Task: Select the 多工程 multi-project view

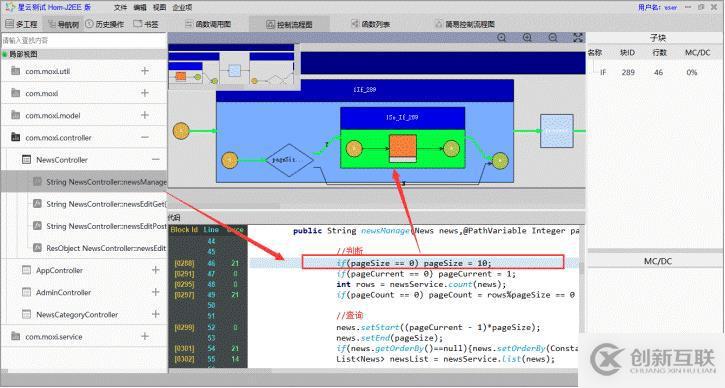Action: [x=21, y=24]
